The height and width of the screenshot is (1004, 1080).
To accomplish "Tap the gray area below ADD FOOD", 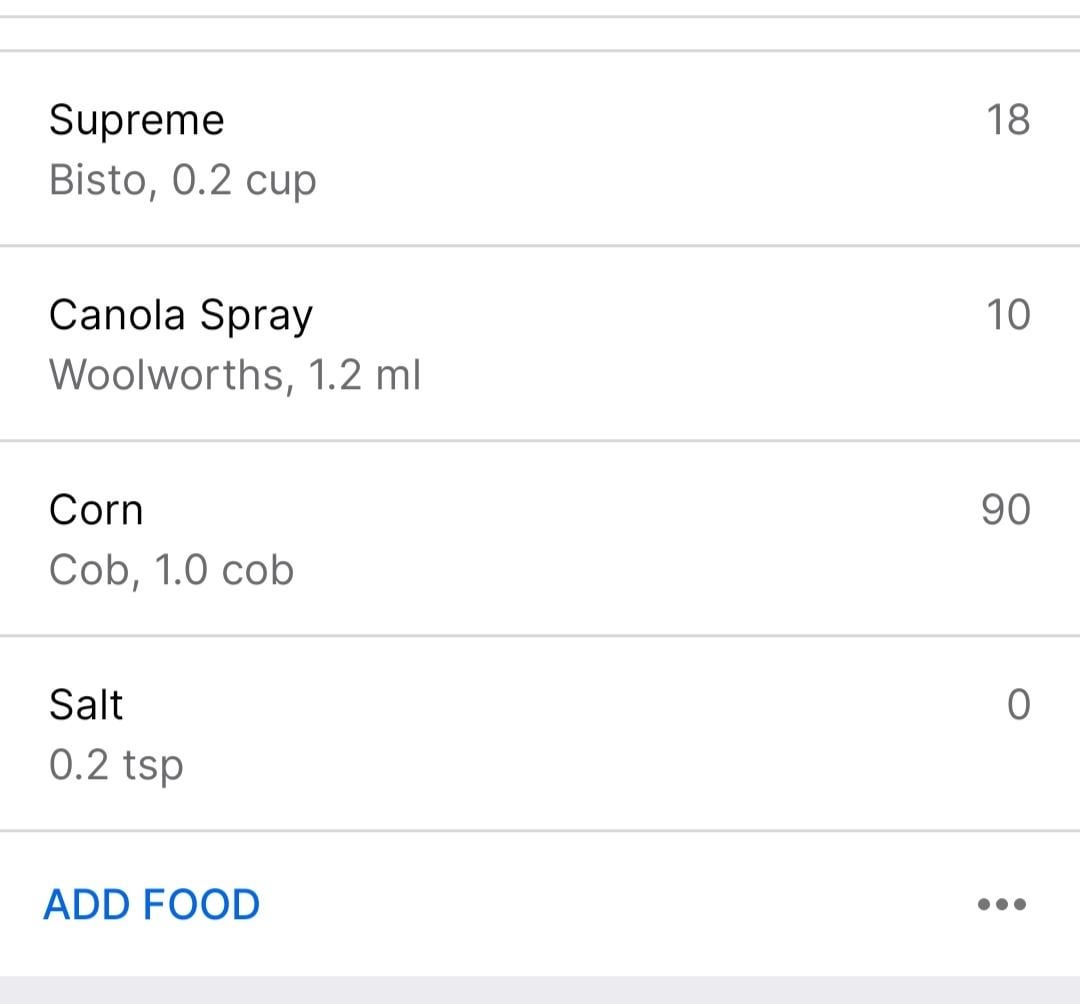I will click(x=540, y=990).
